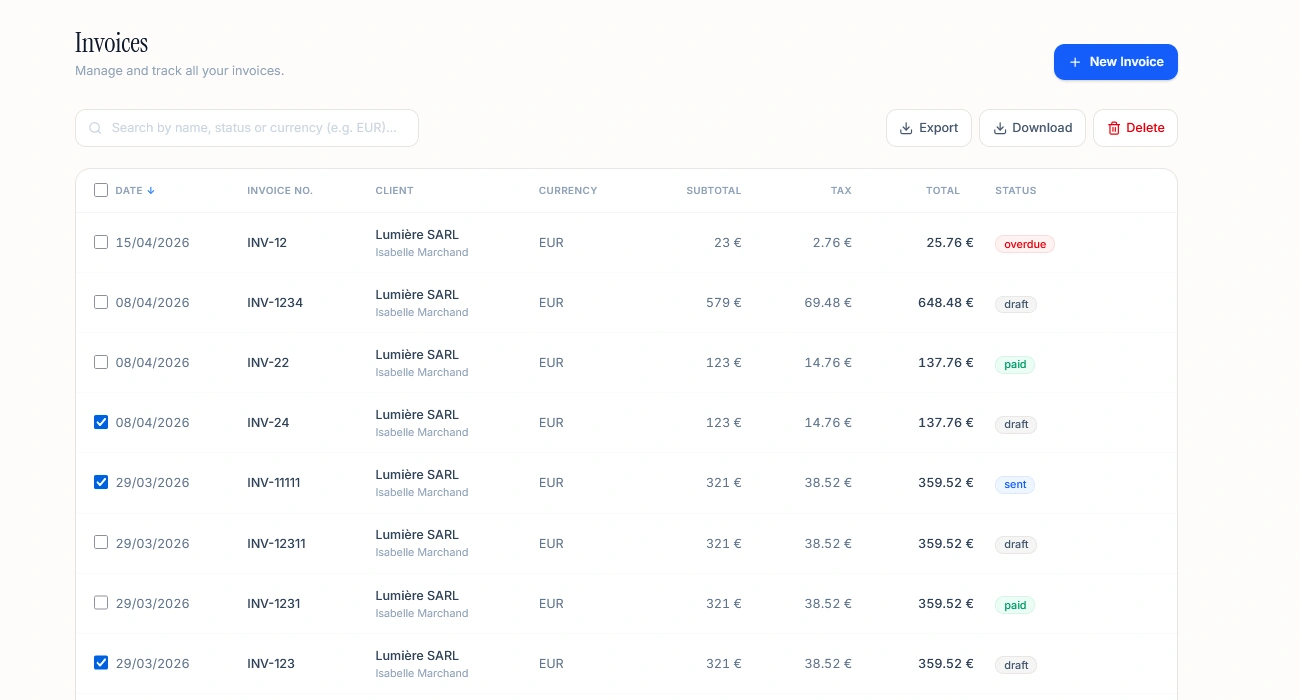Check the checkbox for INV-22

coord(101,362)
